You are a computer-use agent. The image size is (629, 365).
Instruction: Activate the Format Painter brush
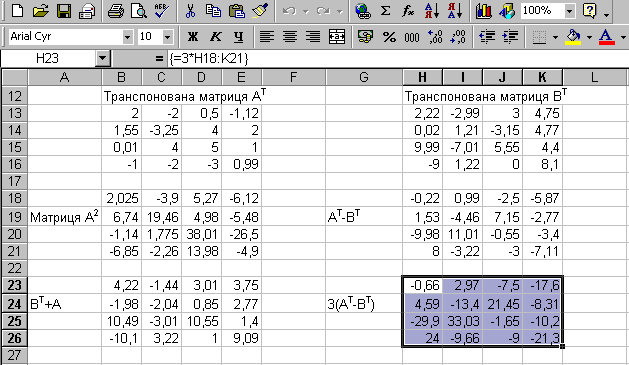pyautogui.click(x=260, y=11)
